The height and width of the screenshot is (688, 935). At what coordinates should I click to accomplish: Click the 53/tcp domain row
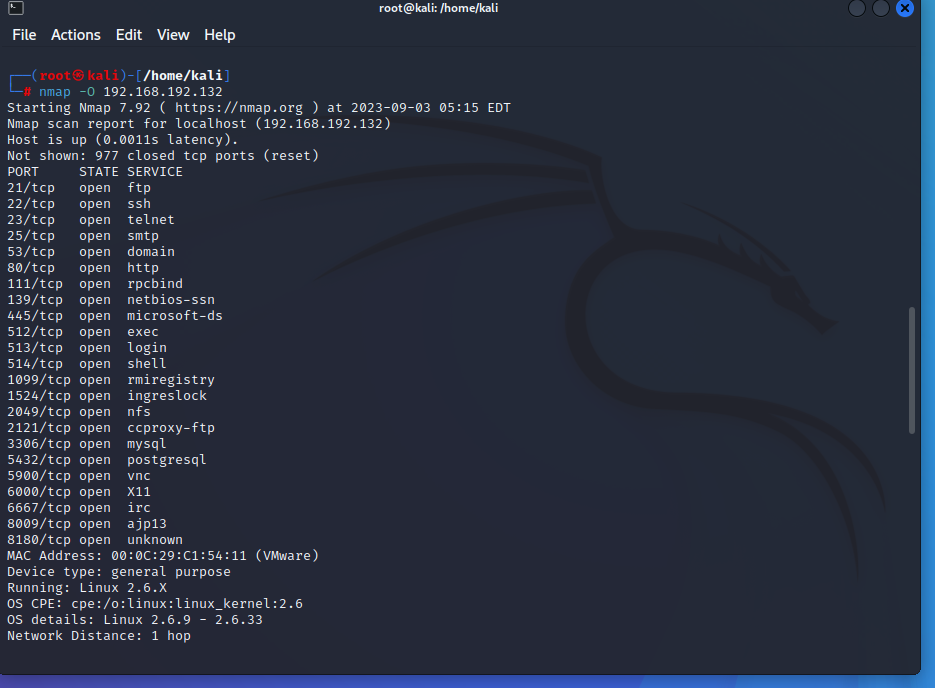point(91,252)
